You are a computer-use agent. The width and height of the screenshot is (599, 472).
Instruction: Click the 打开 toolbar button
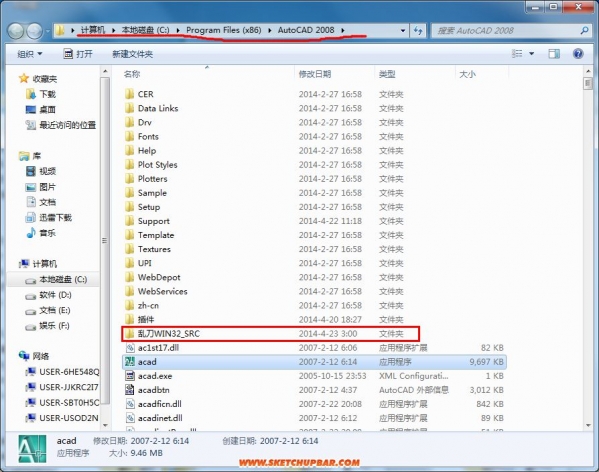coord(78,54)
